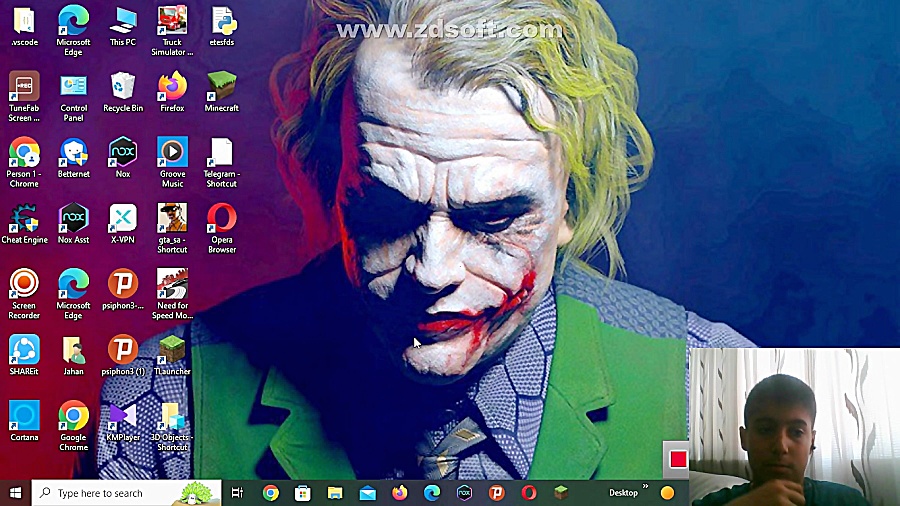Select the psiphon3-... desktop icon
The image size is (900, 506).
click(x=123, y=290)
